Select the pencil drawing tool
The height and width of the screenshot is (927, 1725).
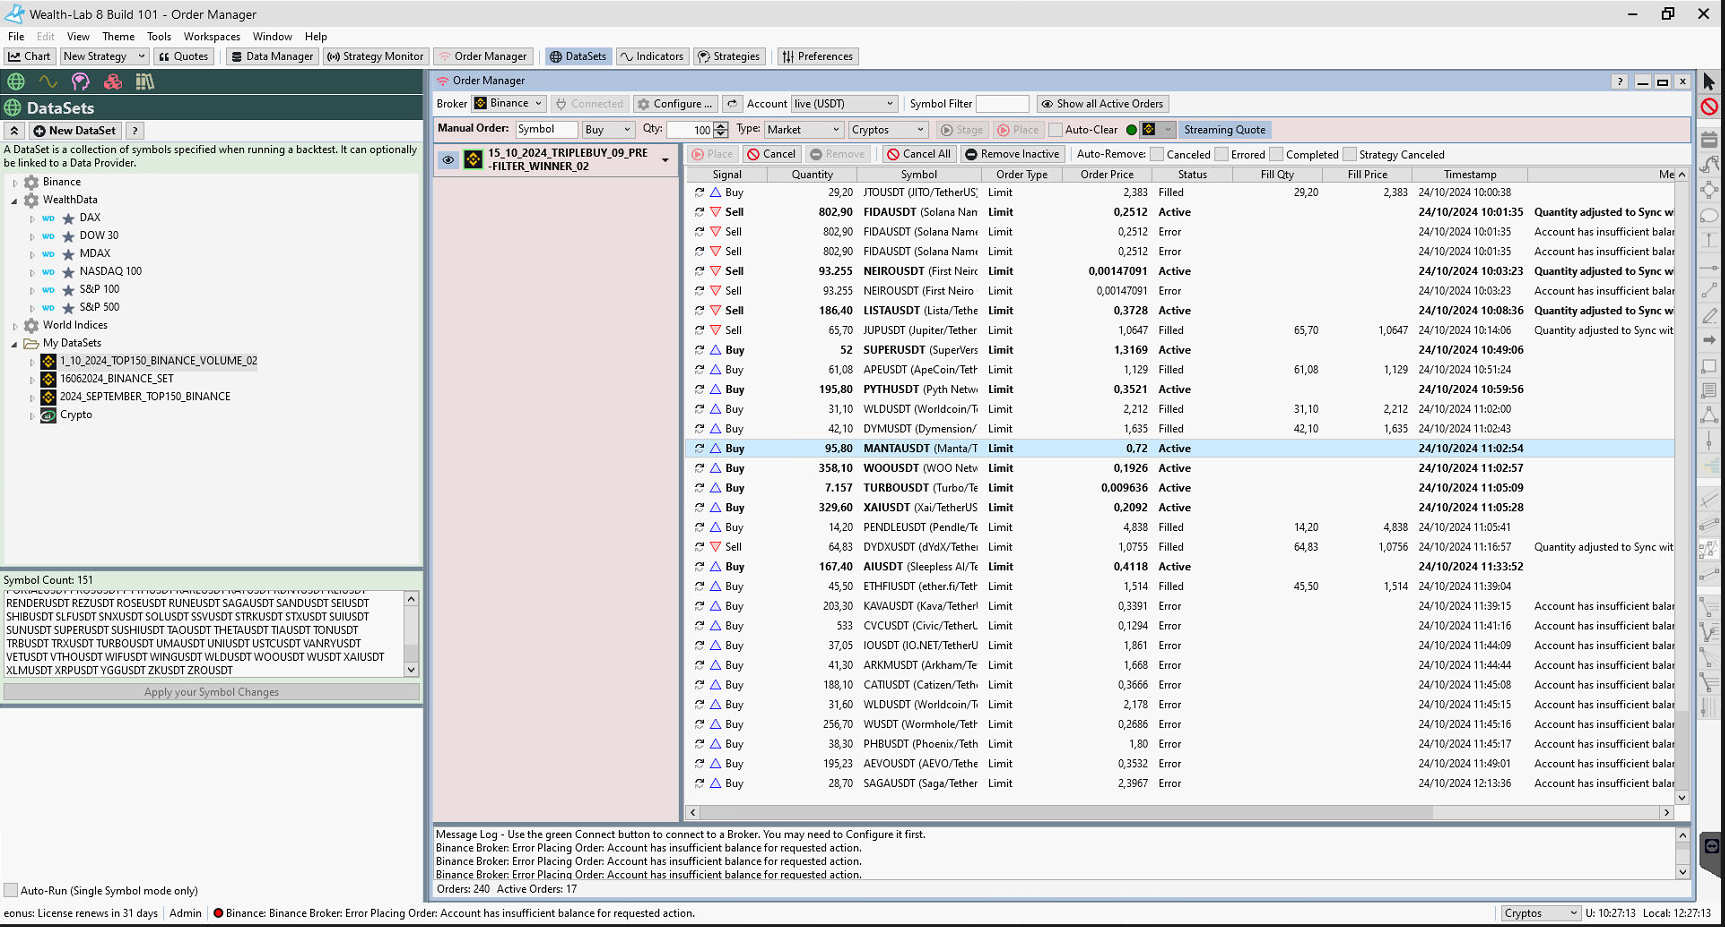[x=1709, y=316]
